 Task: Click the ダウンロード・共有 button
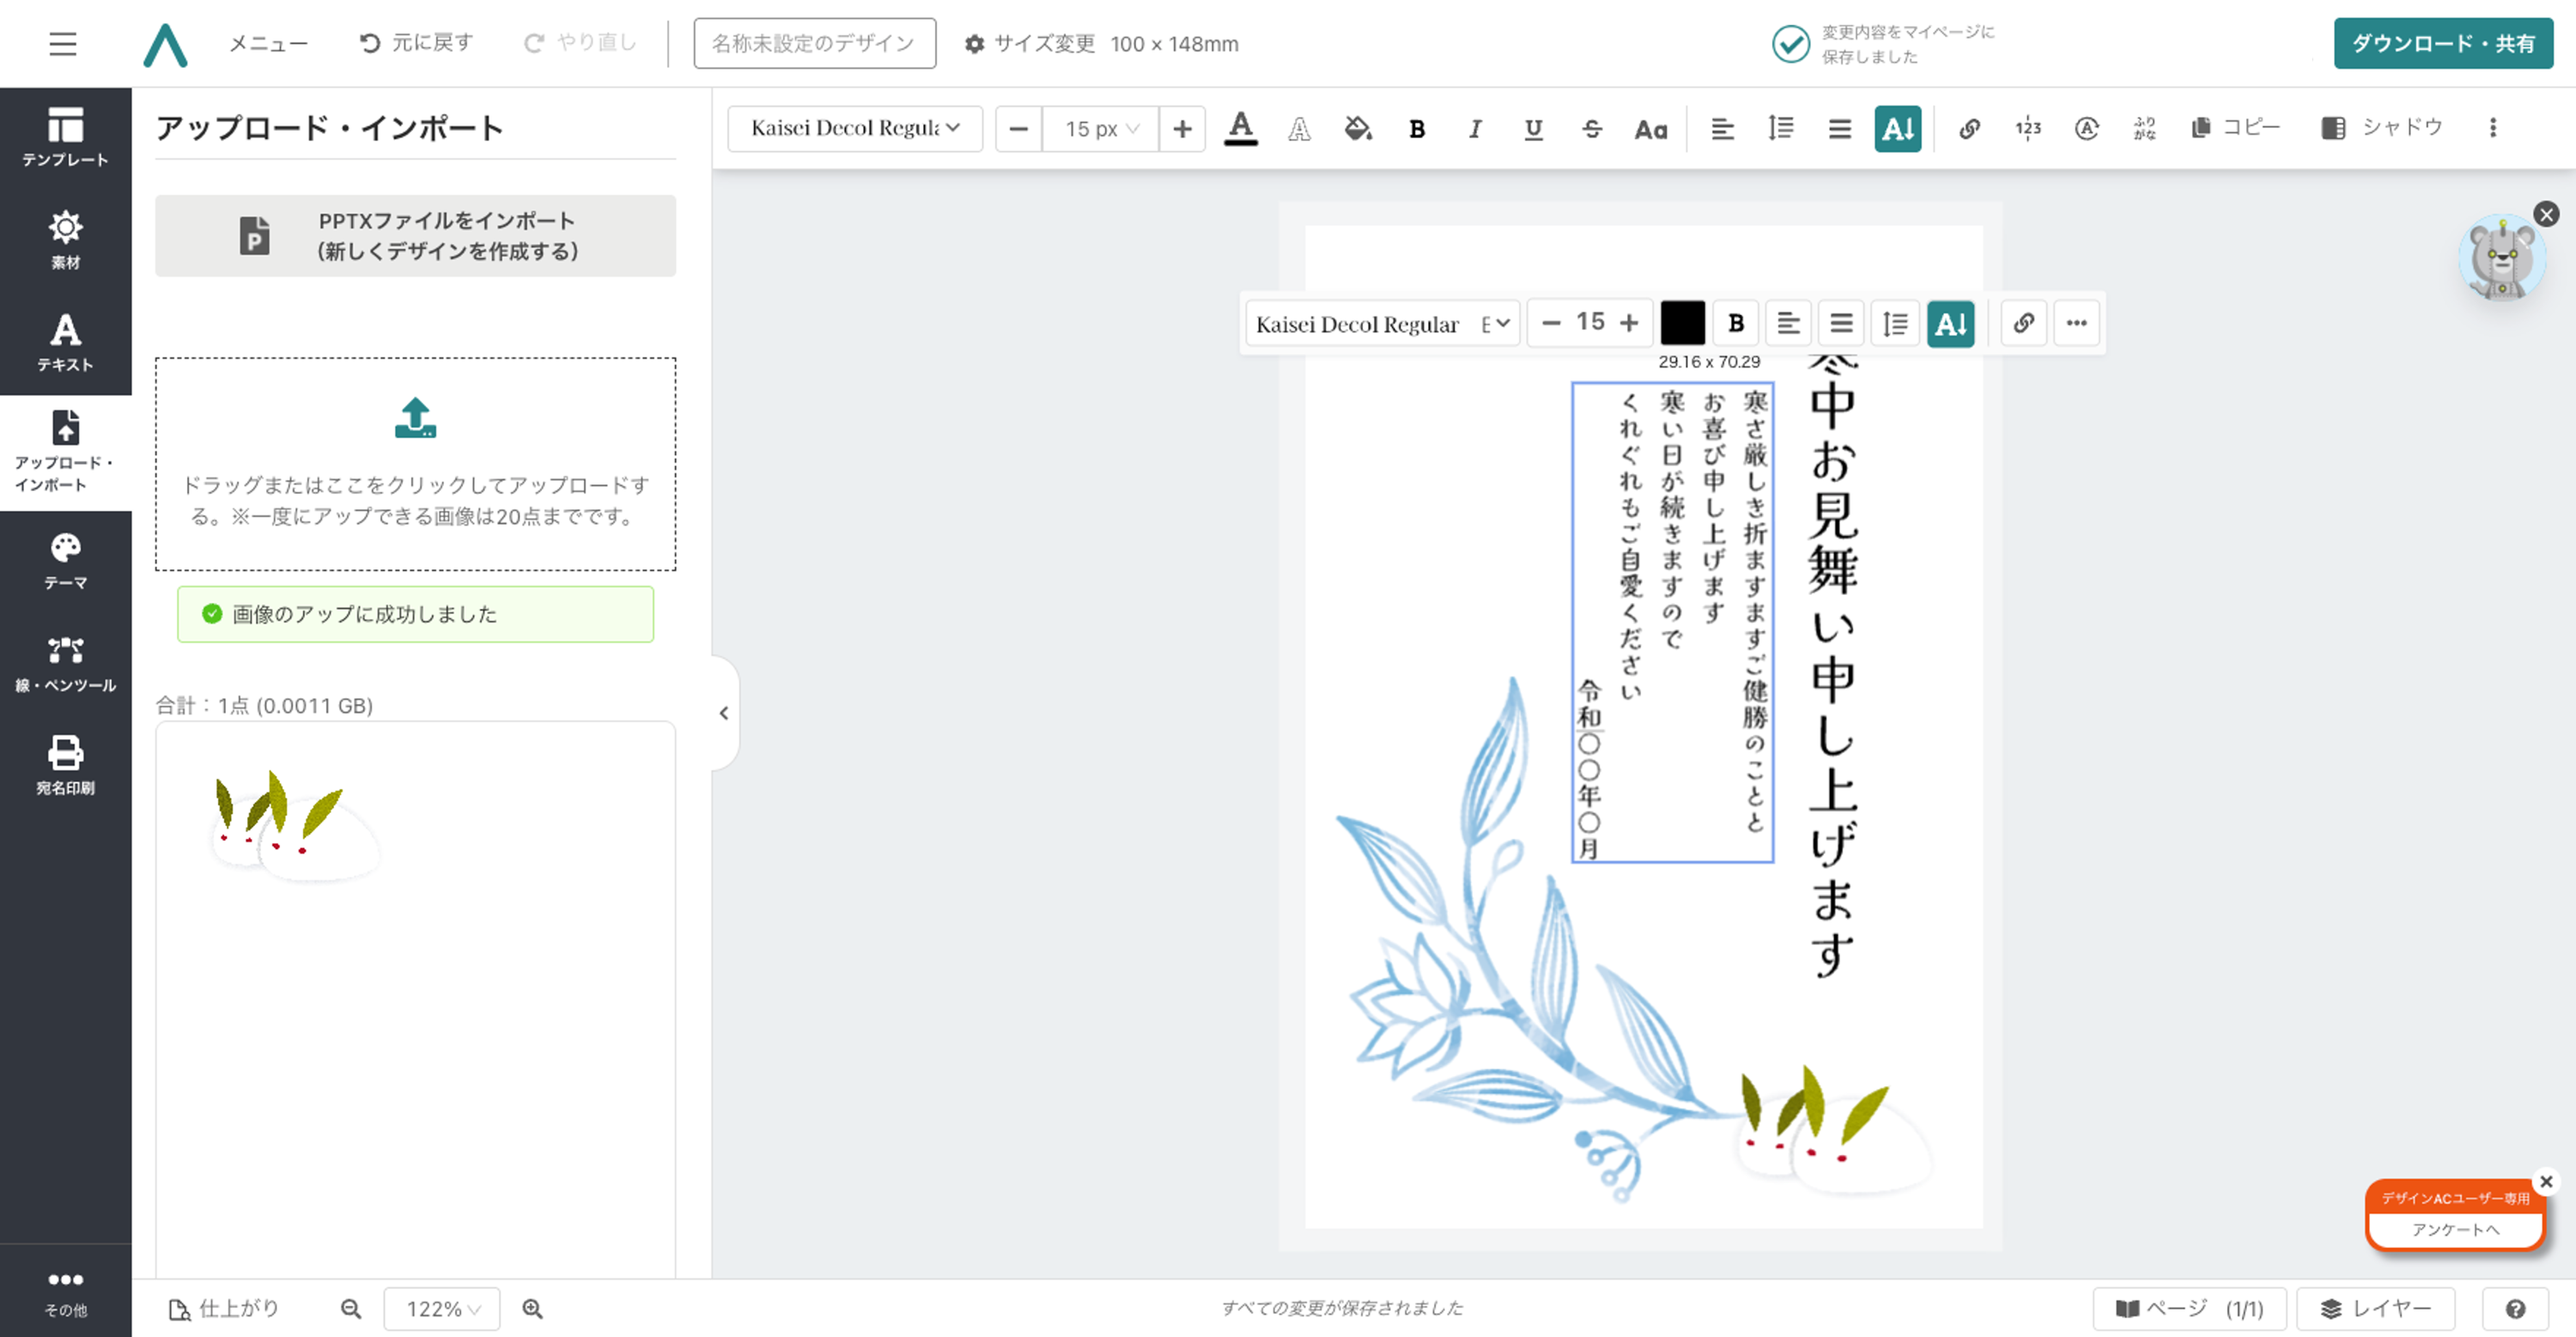[2442, 43]
